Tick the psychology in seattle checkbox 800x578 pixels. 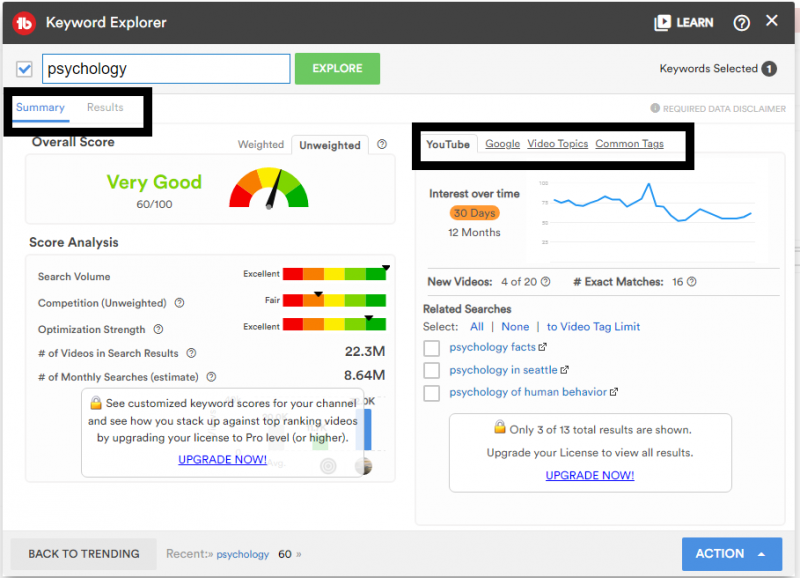pyautogui.click(x=432, y=371)
